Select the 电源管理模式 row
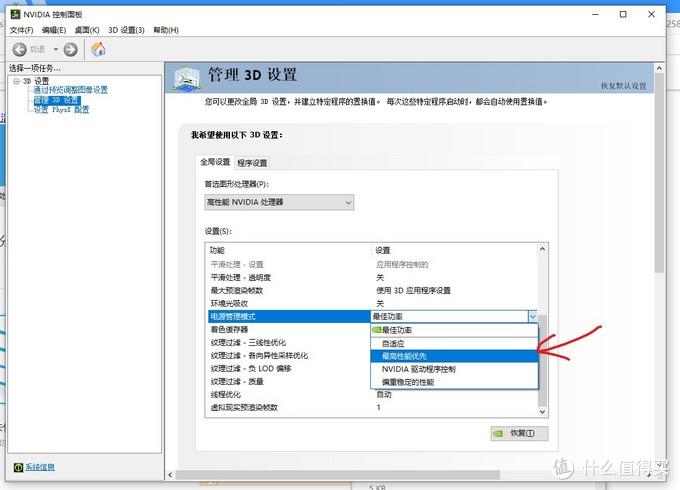The height and width of the screenshot is (490, 680). point(289,317)
